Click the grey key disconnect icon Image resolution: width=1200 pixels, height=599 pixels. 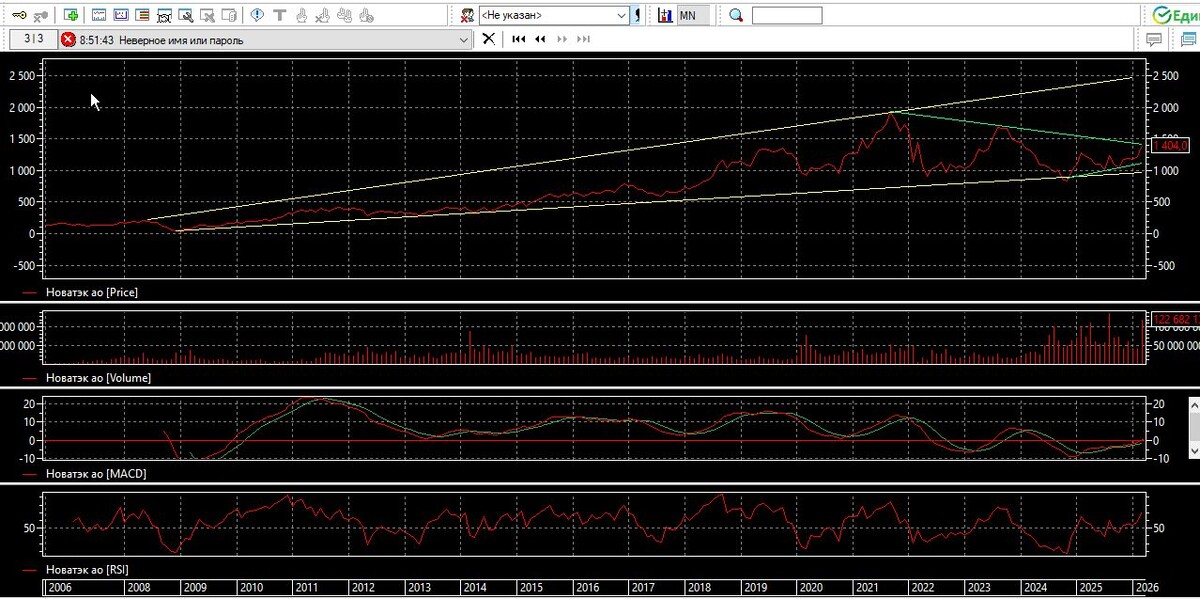43,15
